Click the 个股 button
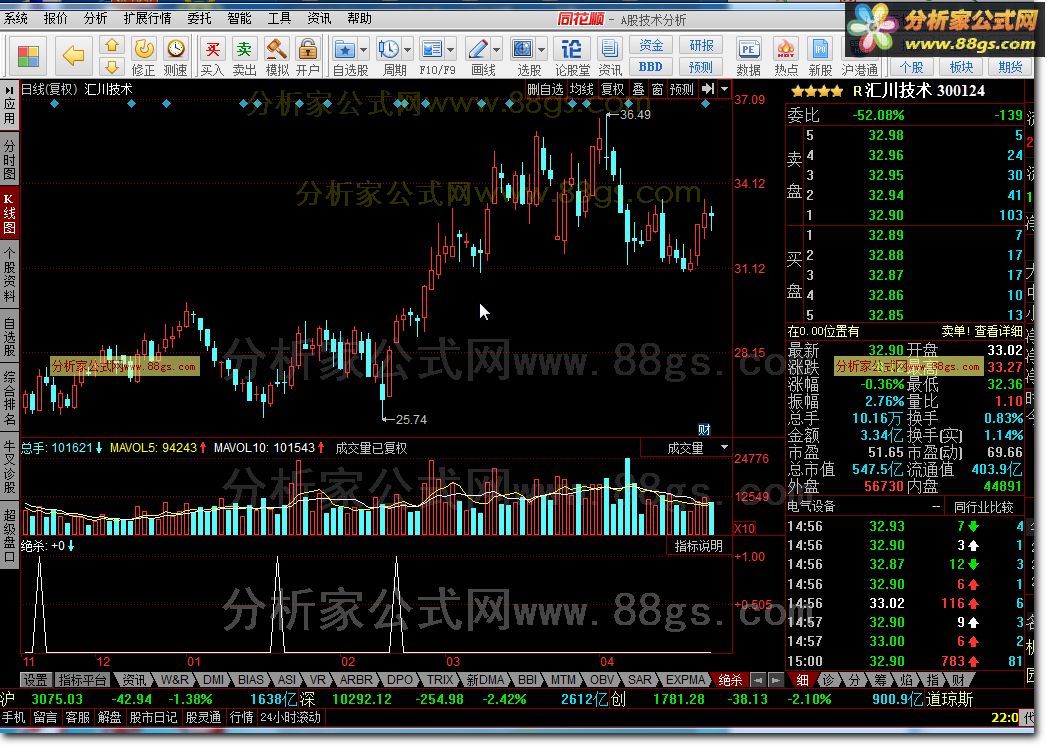The image size is (1047, 746). tap(911, 67)
